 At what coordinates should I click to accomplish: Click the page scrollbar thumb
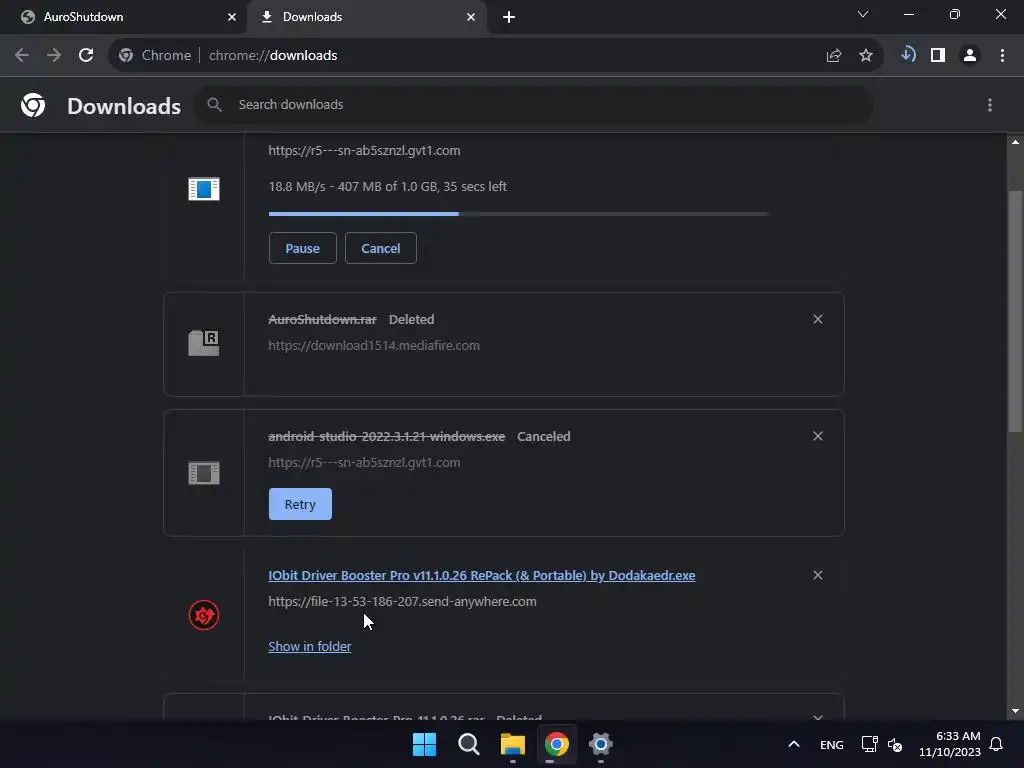click(x=1015, y=311)
